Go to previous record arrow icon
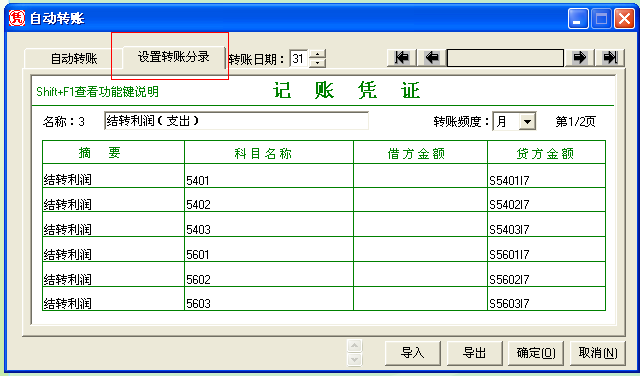The width and height of the screenshot is (640, 376). click(x=431, y=58)
